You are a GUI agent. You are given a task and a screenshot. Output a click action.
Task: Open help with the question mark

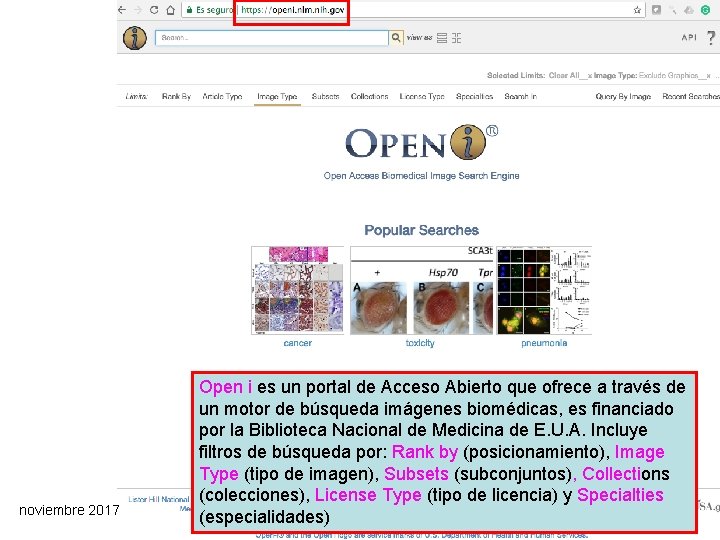click(x=711, y=38)
